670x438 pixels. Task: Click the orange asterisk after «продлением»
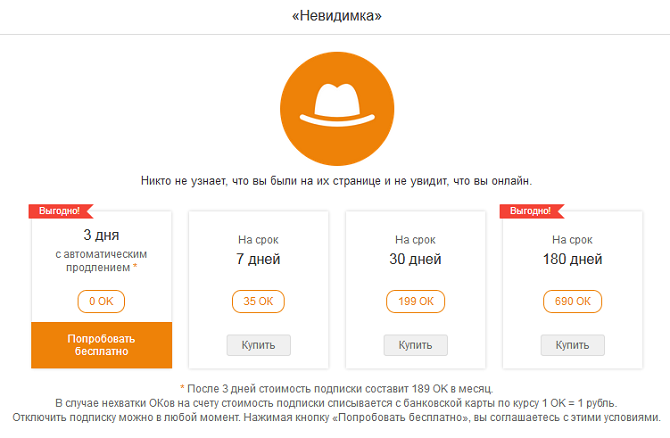tap(135, 267)
